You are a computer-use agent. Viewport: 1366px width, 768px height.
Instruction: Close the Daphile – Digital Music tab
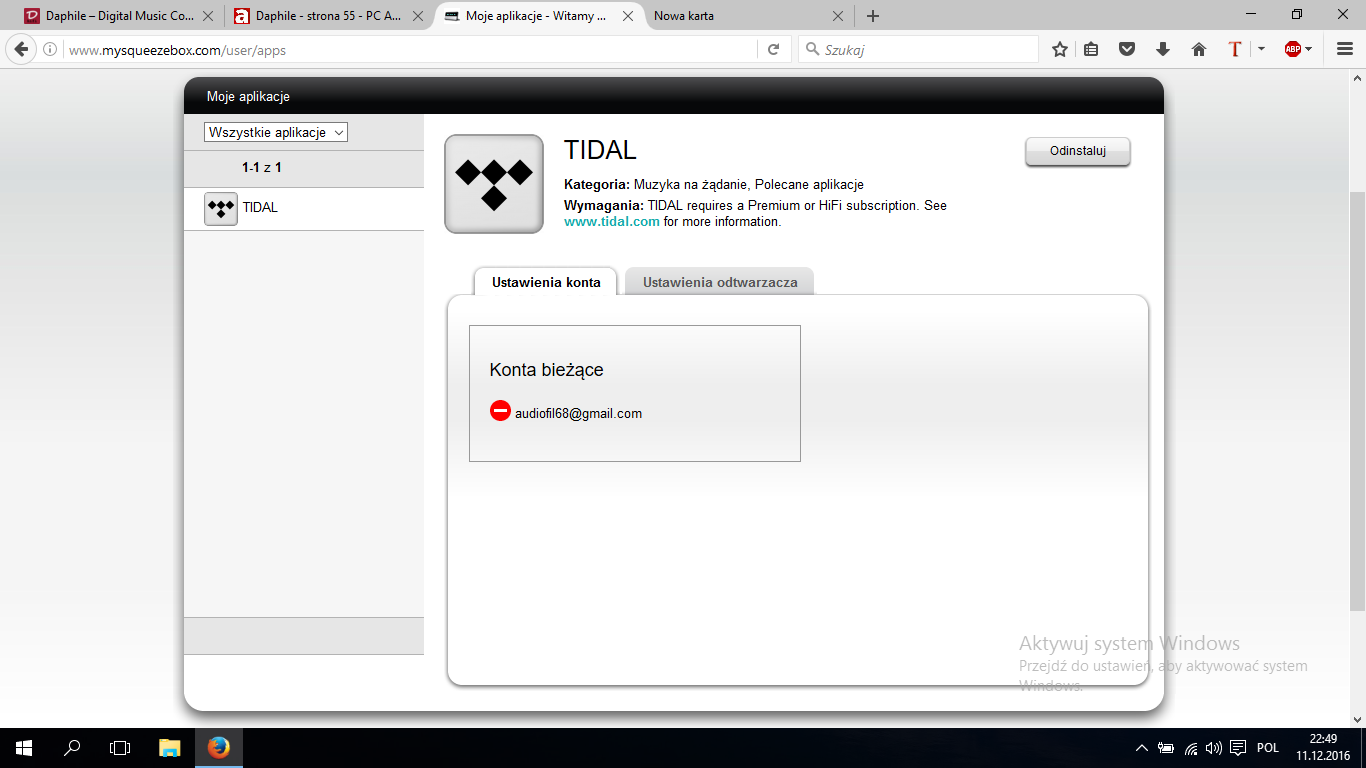tap(208, 16)
